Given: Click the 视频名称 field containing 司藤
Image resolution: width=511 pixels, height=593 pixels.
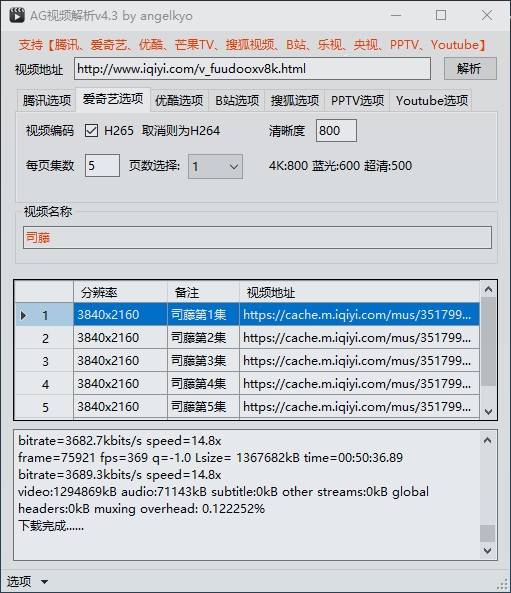Looking at the screenshot, I should [x=257, y=238].
